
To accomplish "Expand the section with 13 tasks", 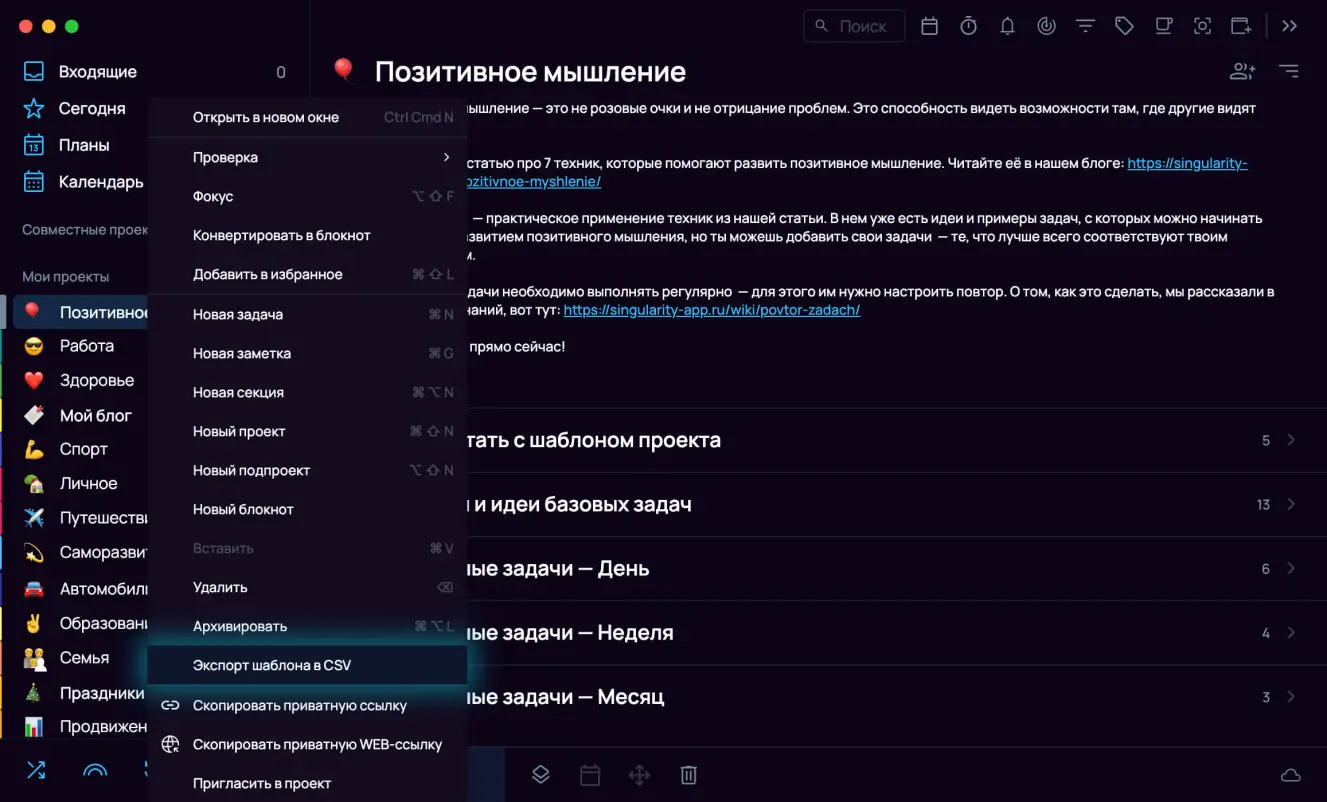I will pyautogui.click(x=1291, y=504).
